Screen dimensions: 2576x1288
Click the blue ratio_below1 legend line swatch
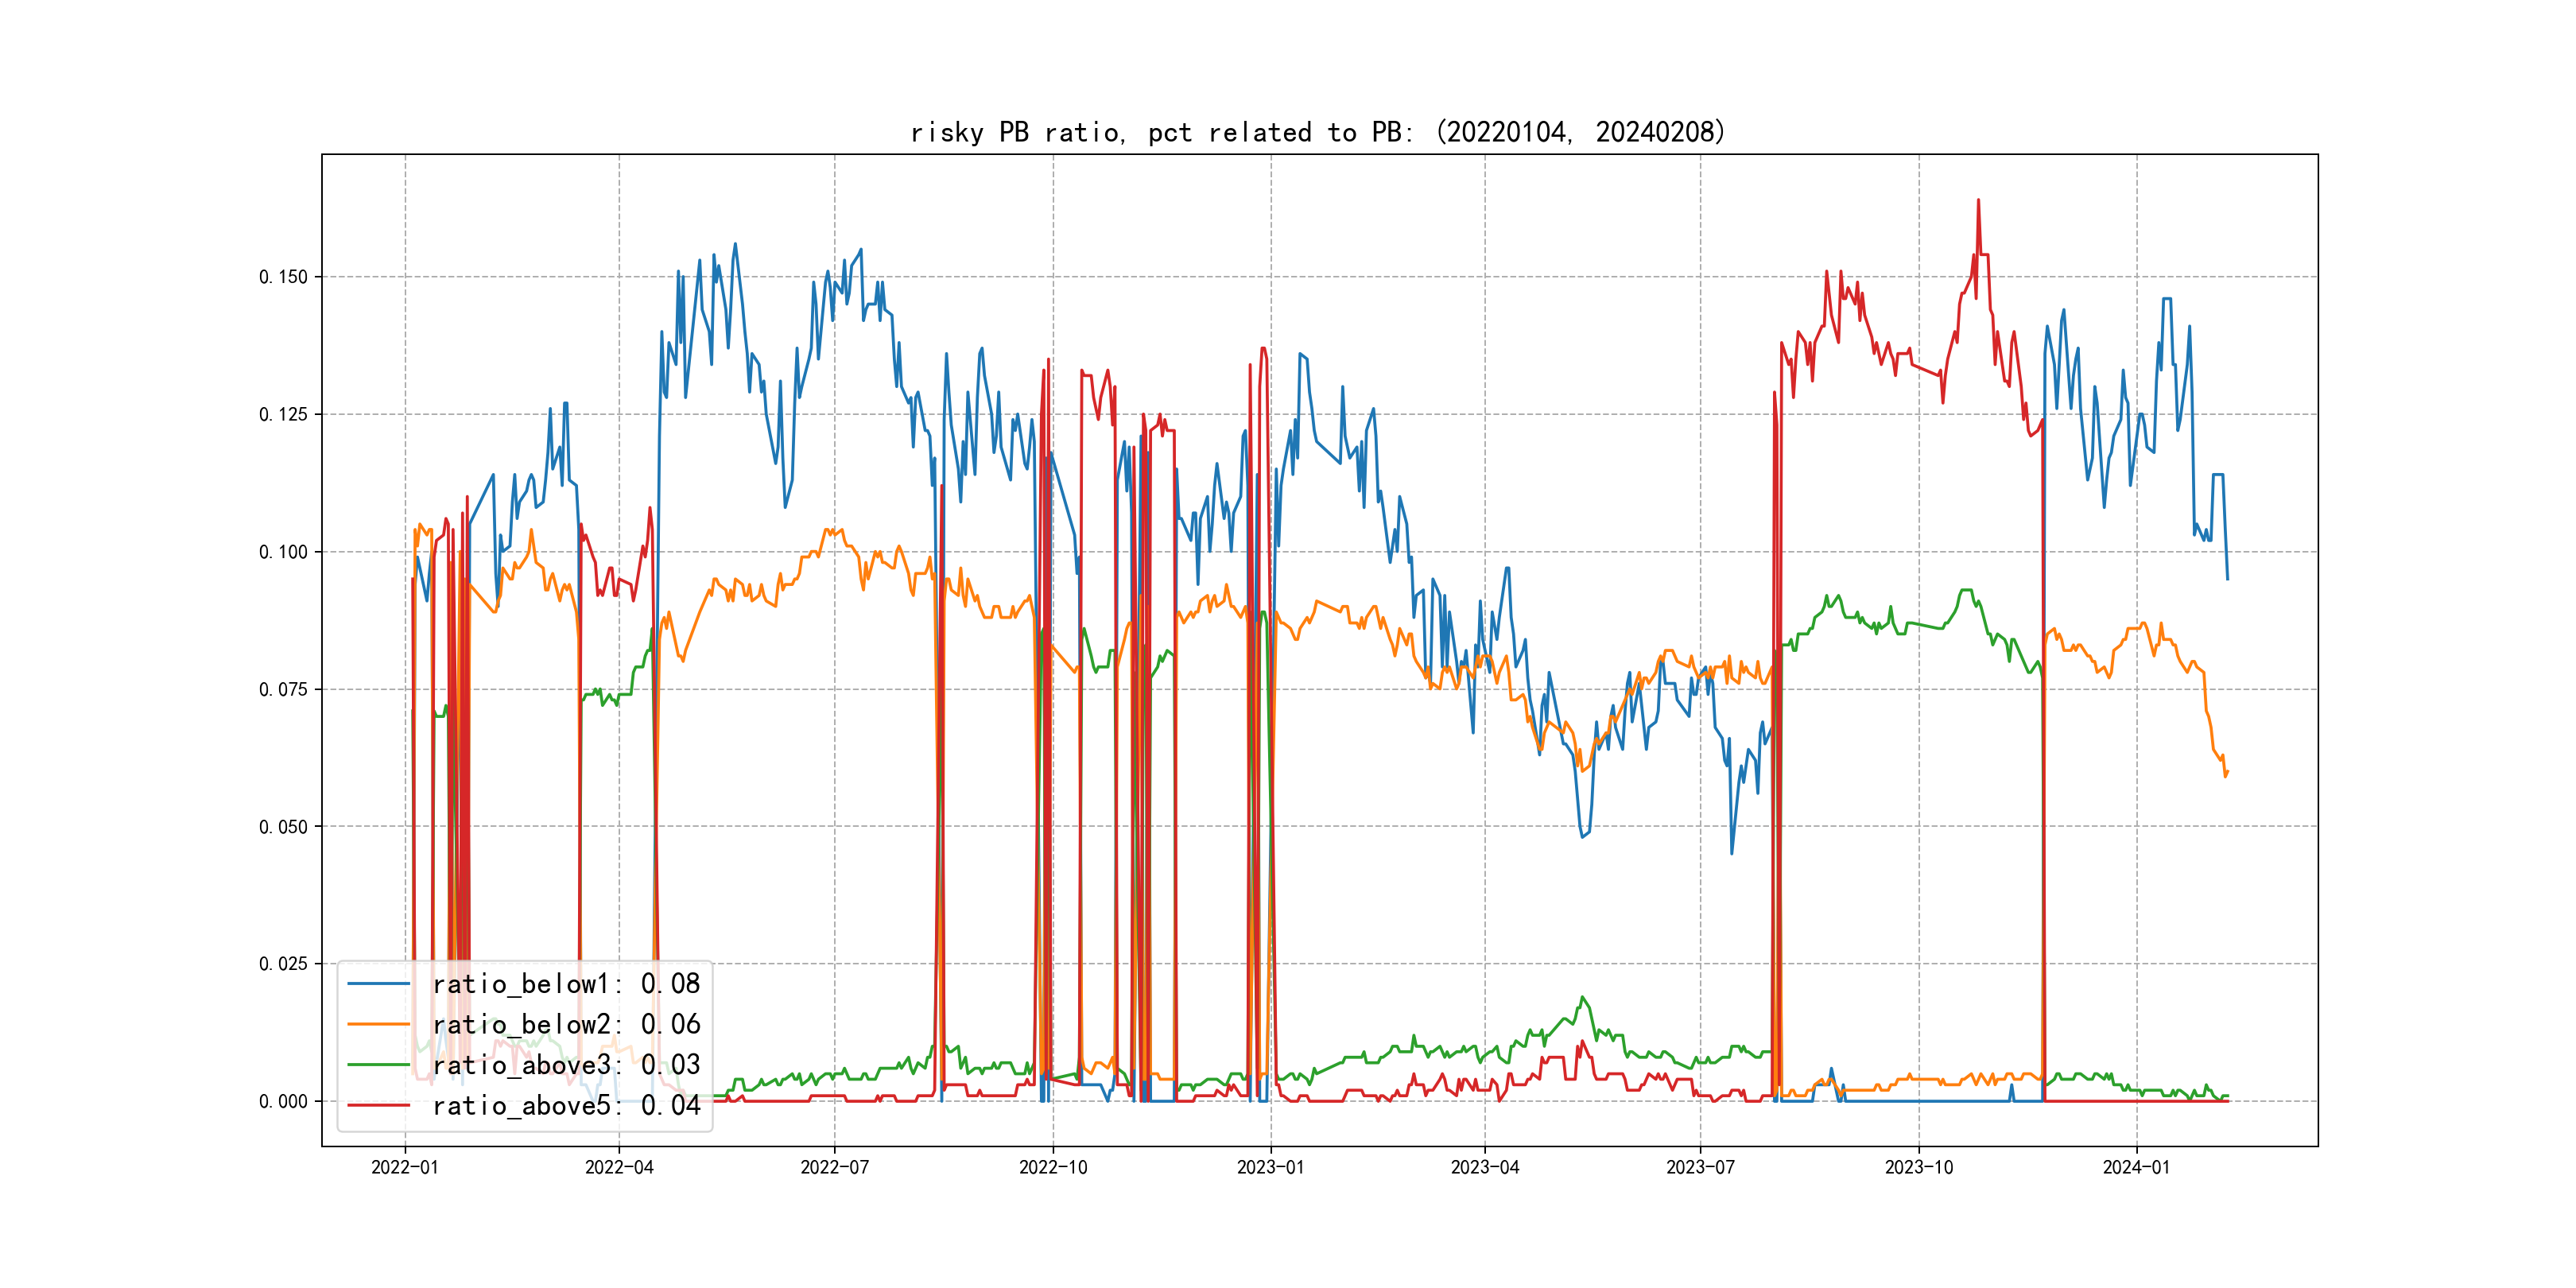[x=379, y=984]
